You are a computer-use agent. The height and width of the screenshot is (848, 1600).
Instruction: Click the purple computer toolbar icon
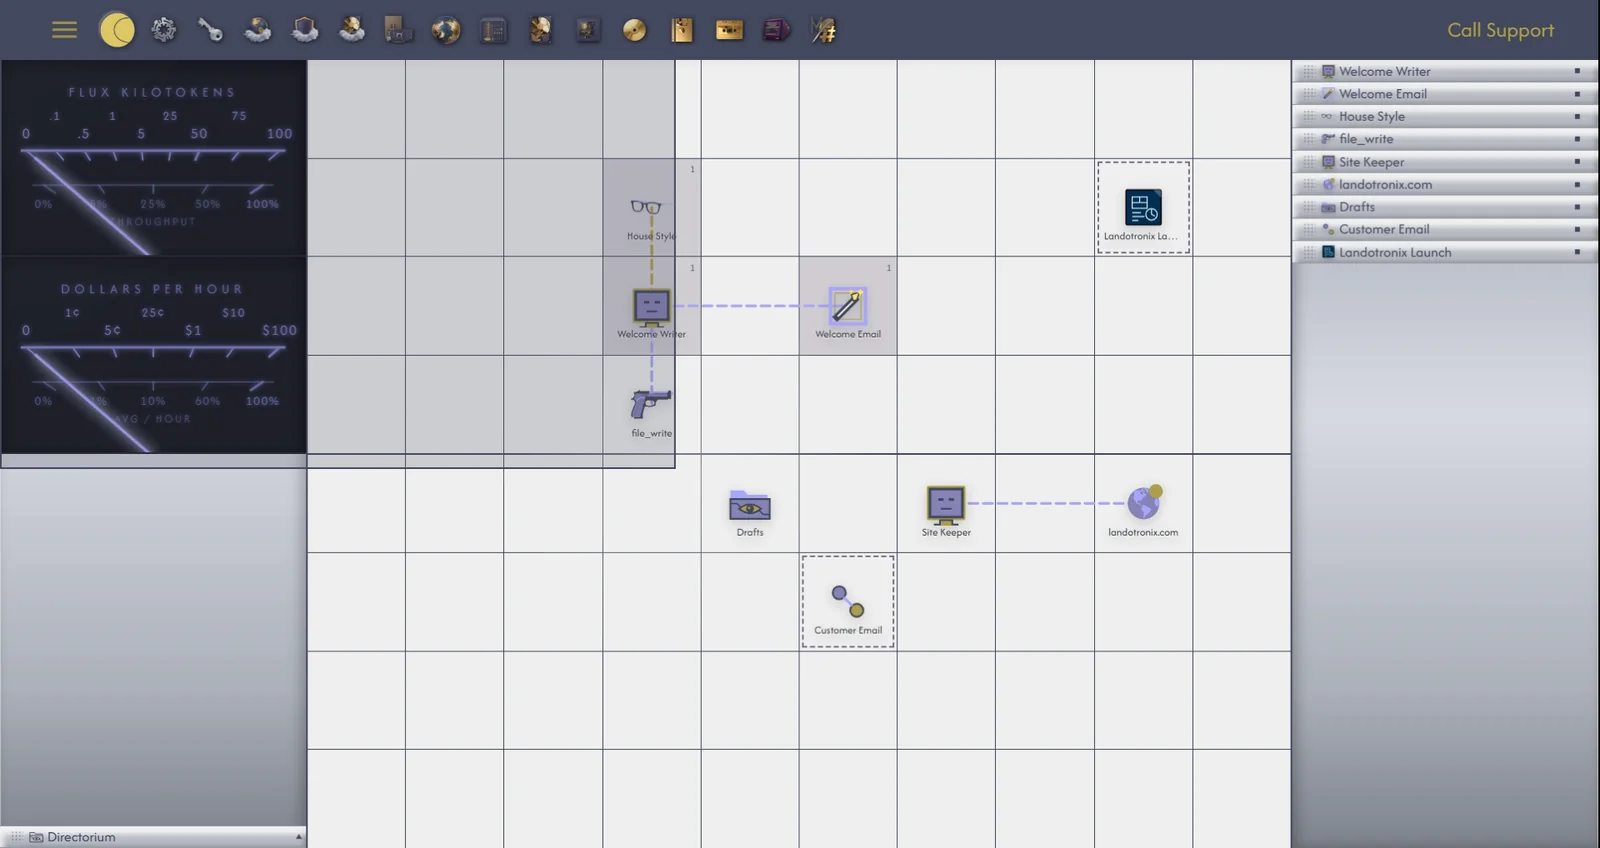tap(776, 30)
